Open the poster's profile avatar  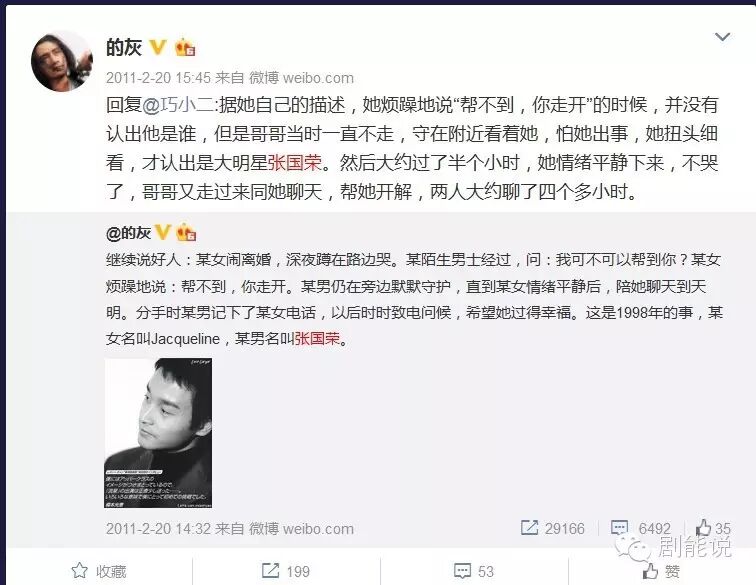point(61,61)
